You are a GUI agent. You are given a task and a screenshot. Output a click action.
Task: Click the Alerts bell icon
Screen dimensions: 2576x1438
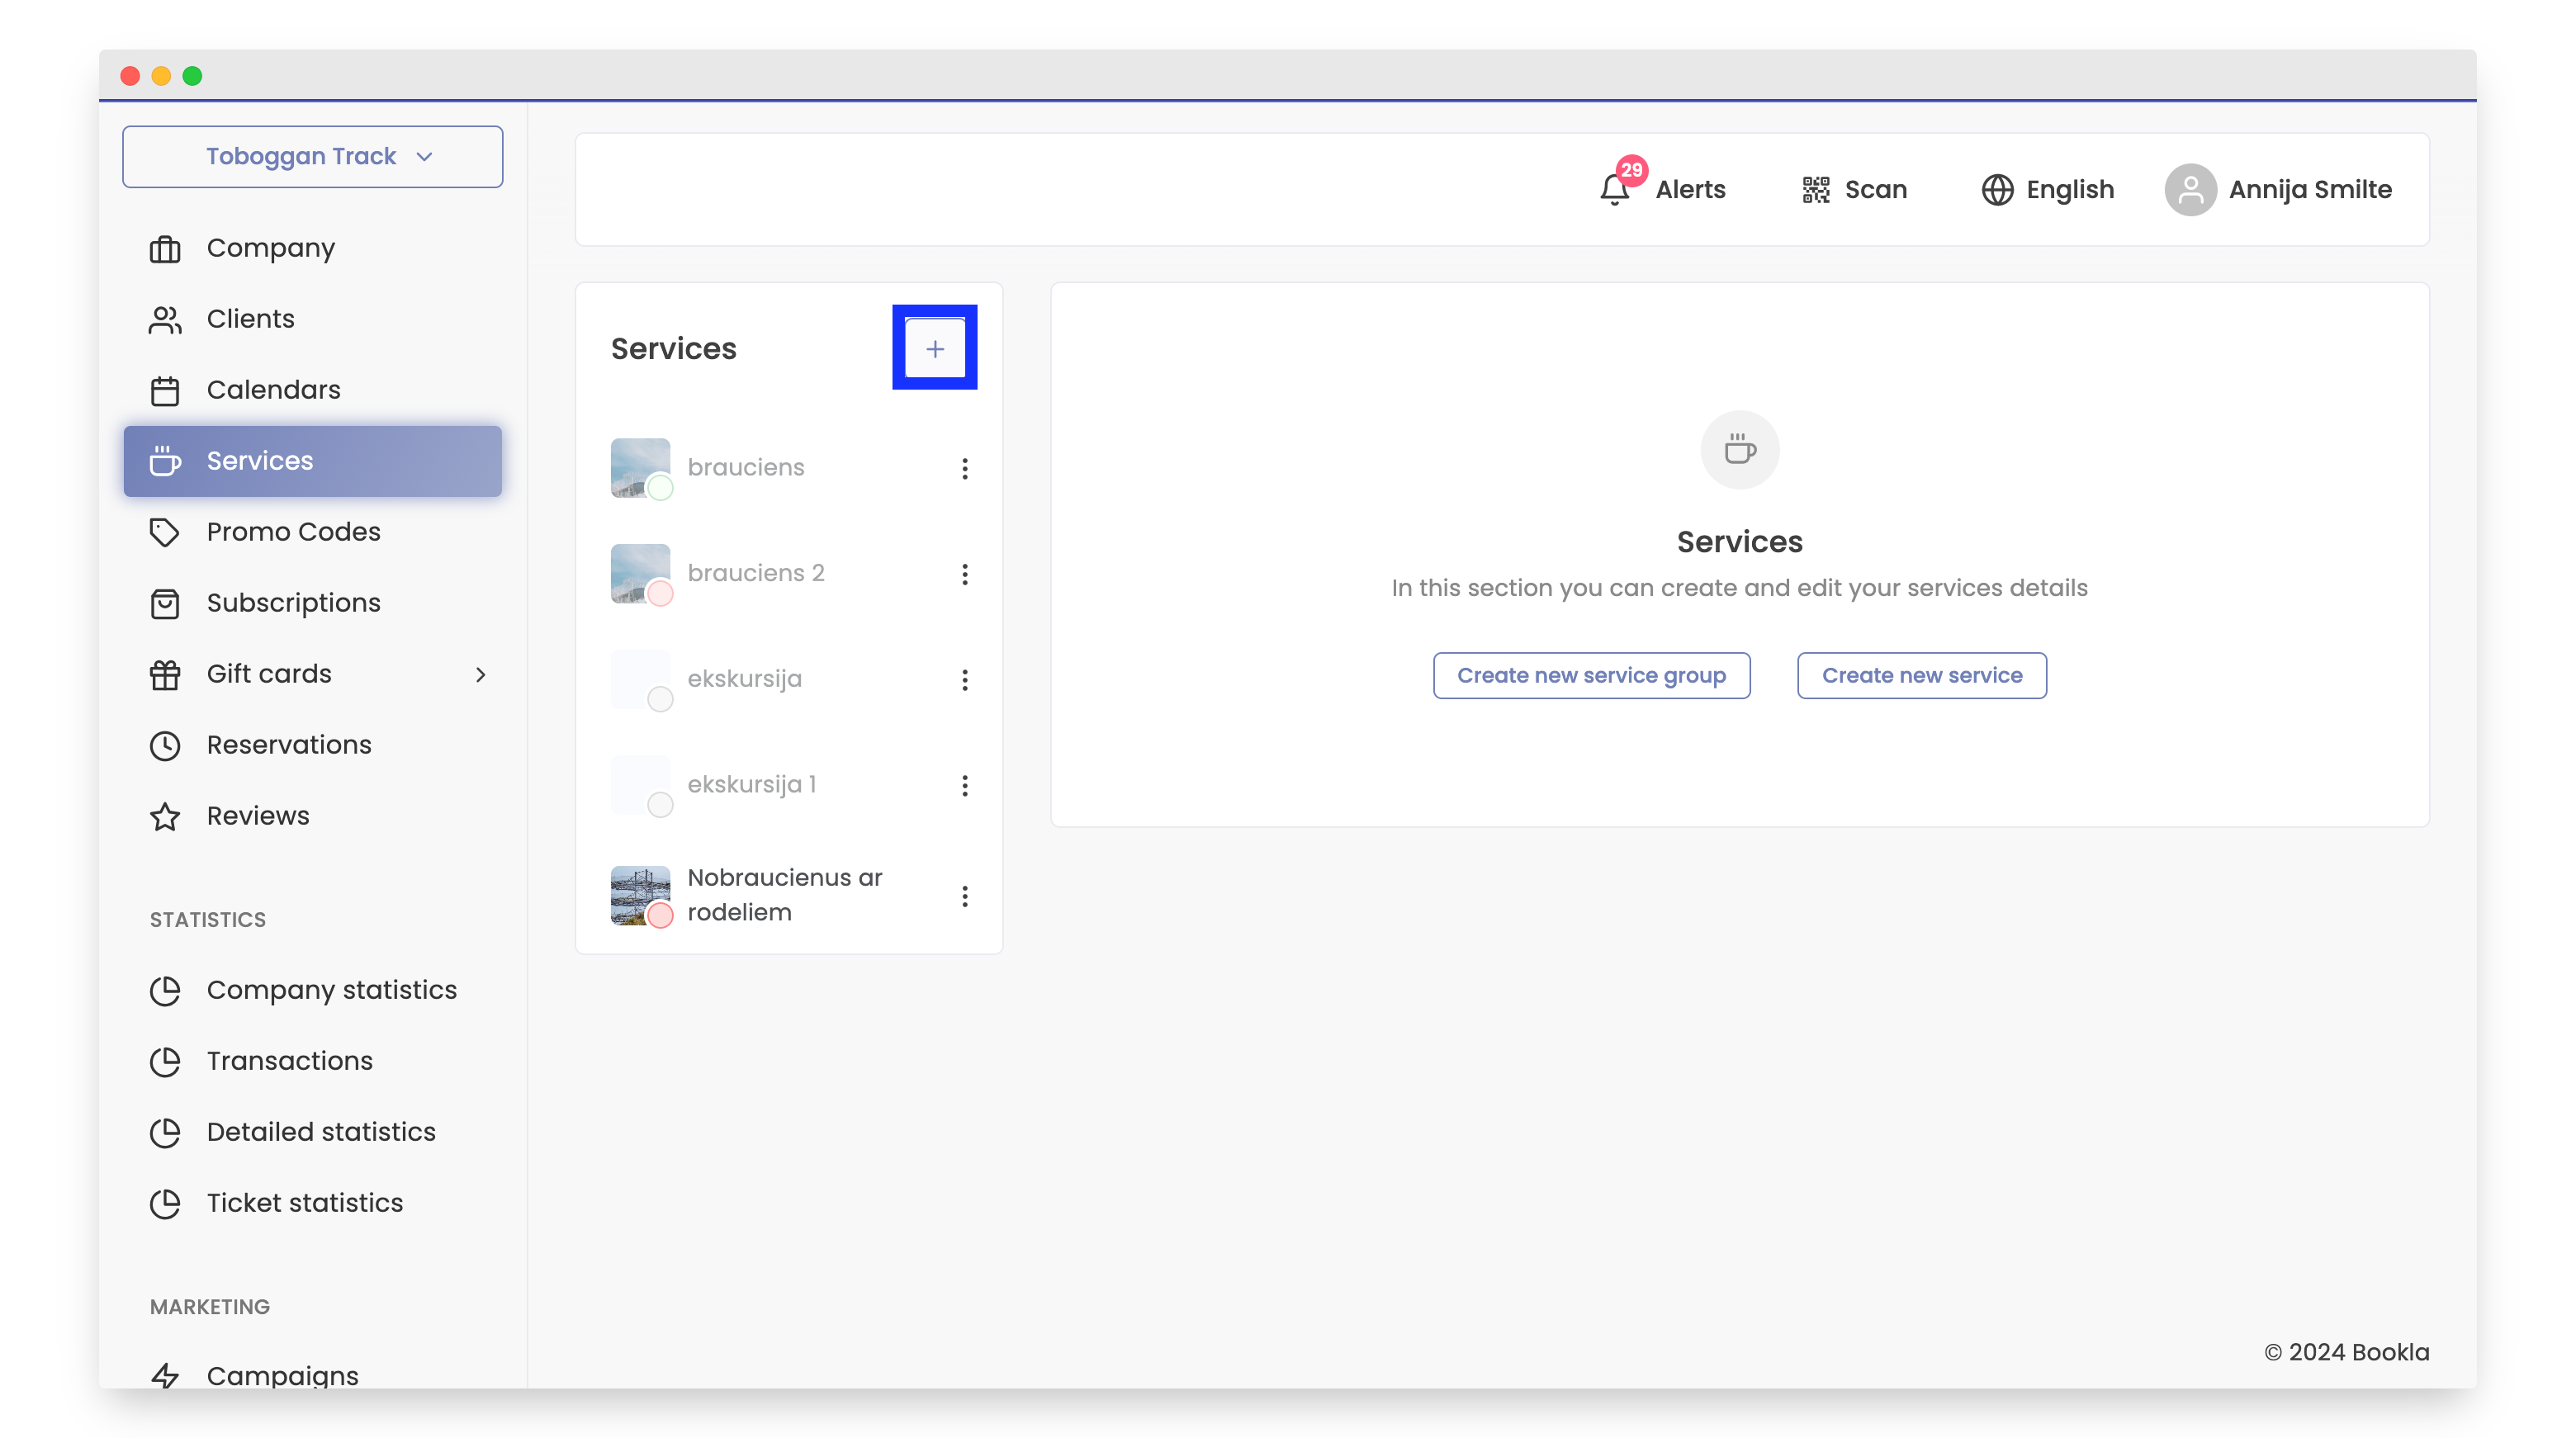pyautogui.click(x=1613, y=190)
